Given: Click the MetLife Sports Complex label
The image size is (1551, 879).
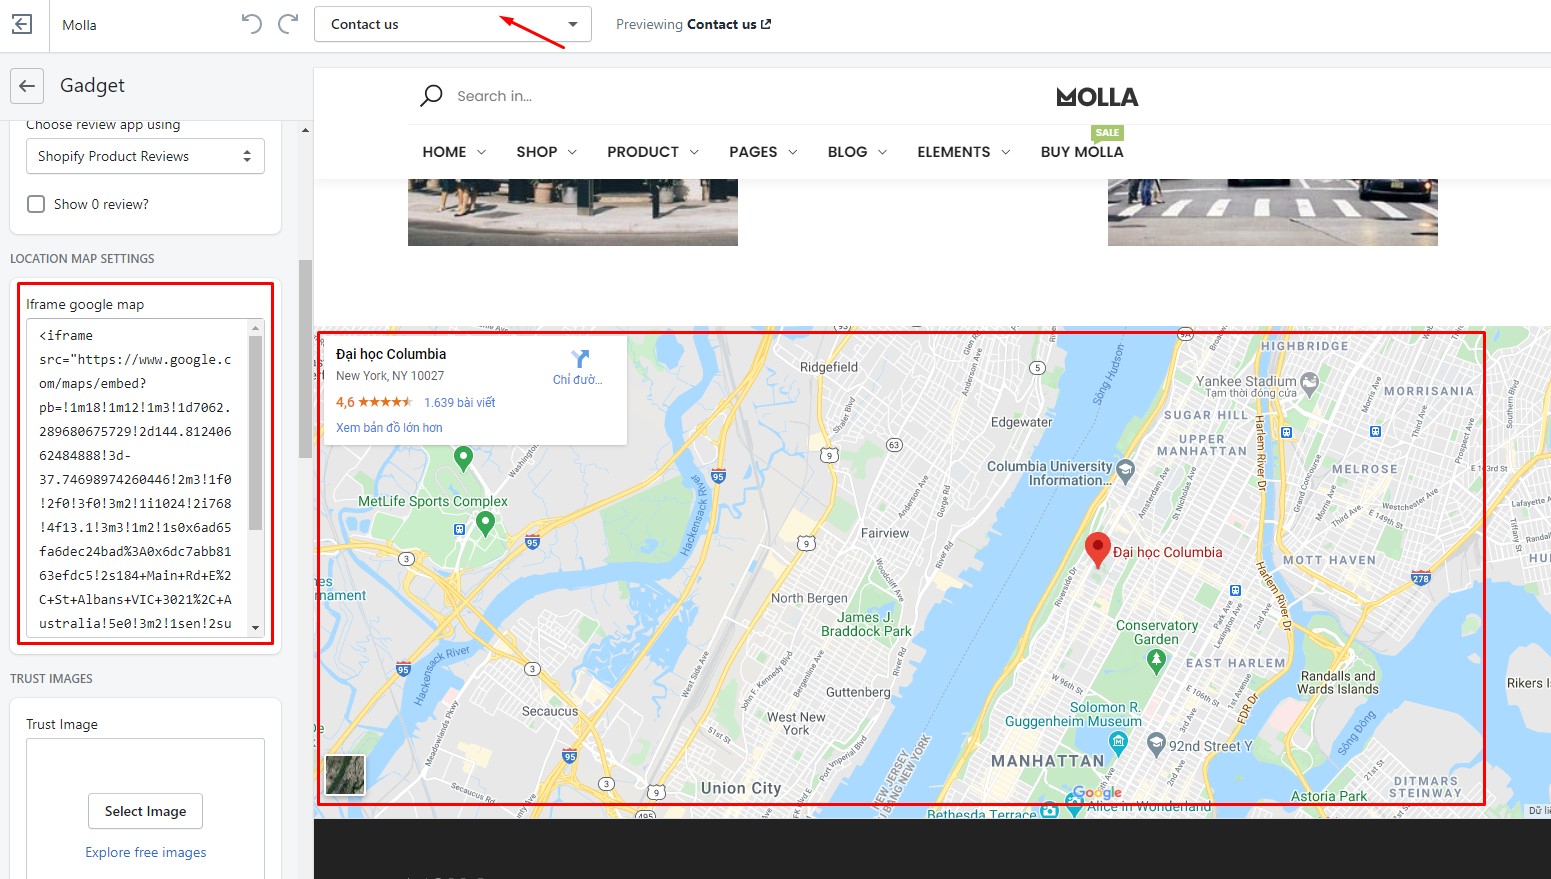Looking at the screenshot, I should point(433,501).
